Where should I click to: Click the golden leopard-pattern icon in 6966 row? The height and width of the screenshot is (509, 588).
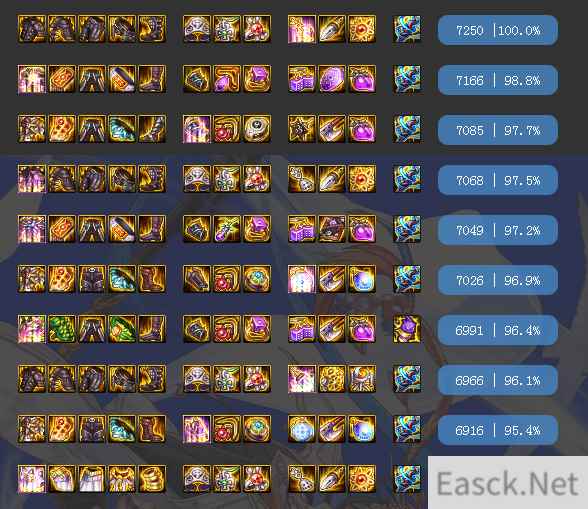pyautogui.click(x=332, y=379)
